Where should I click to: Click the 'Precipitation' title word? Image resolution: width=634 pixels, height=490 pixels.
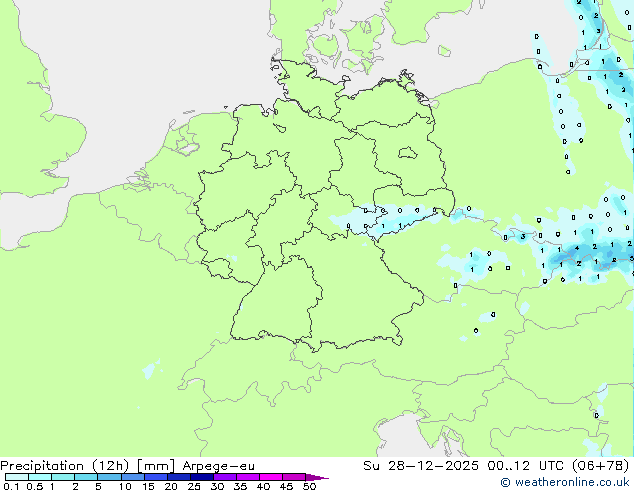point(42,466)
